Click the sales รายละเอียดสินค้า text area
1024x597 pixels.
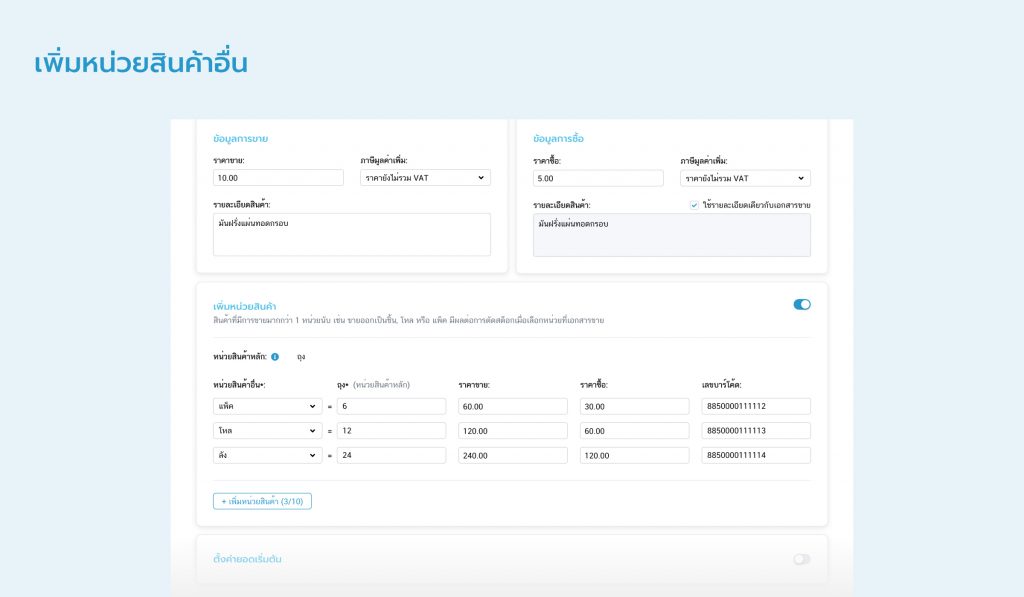[x=352, y=234]
